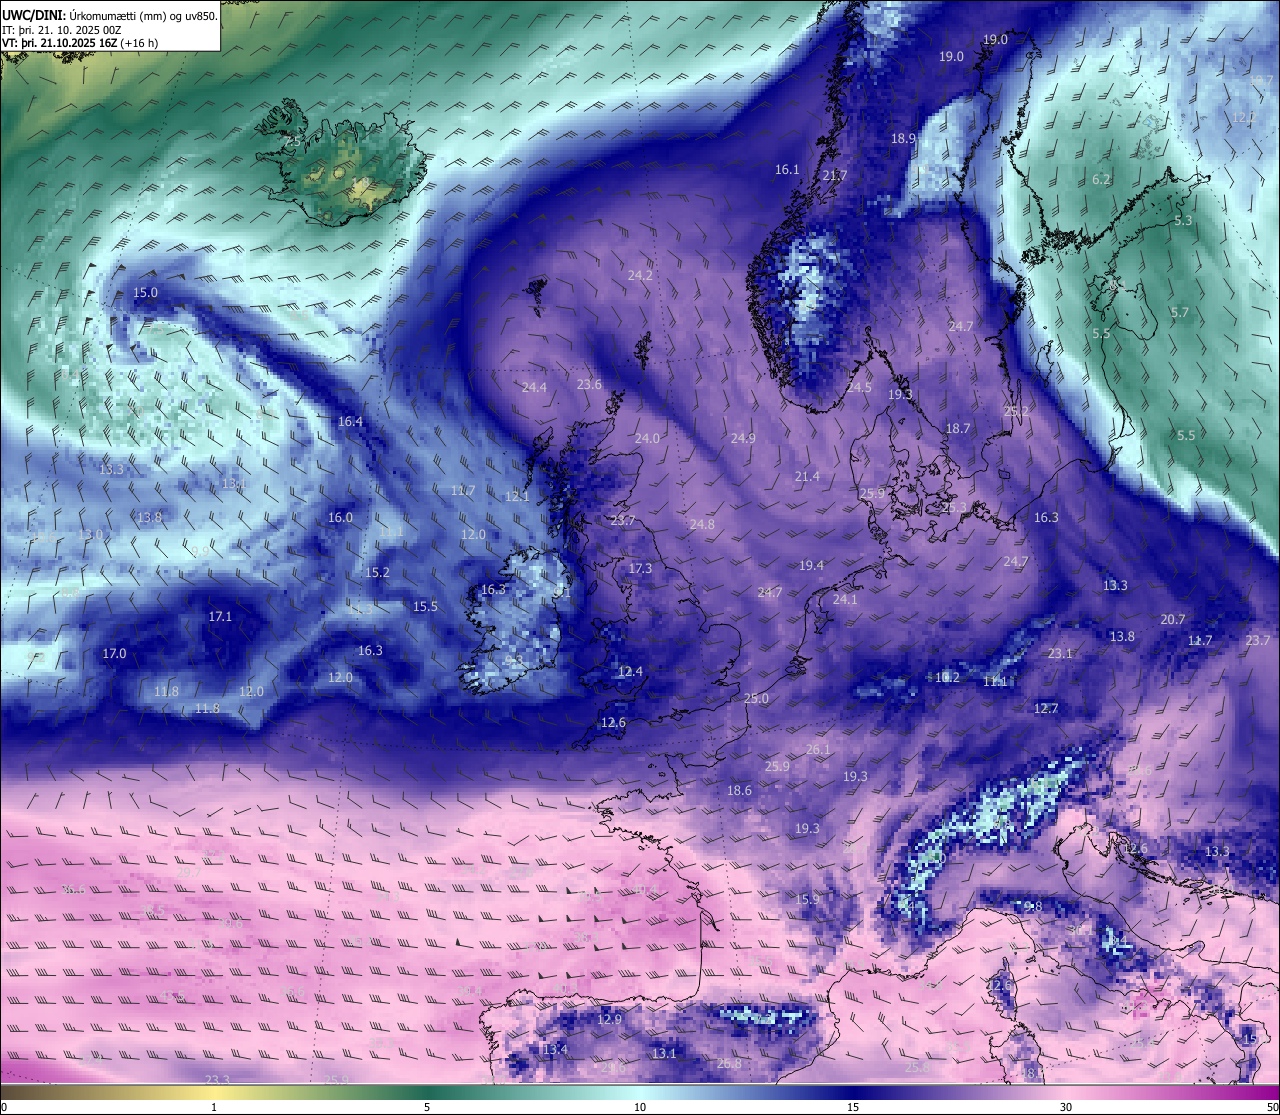Click the 24.4 value on the map
The image size is (1280, 1115).
pos(534,388)
